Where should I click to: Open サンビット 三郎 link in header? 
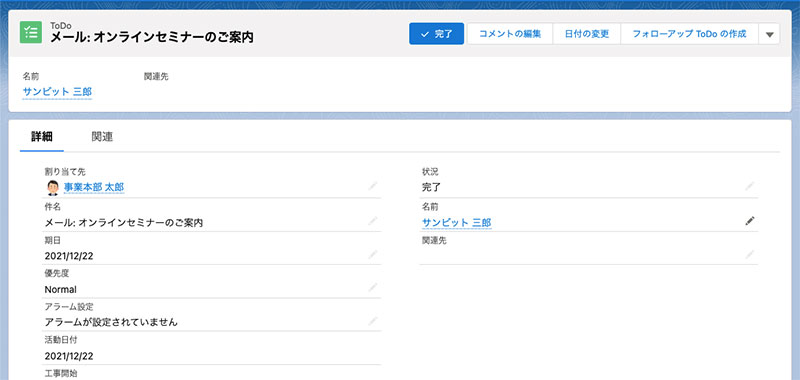pyautogui.click(x=57, y=92)
